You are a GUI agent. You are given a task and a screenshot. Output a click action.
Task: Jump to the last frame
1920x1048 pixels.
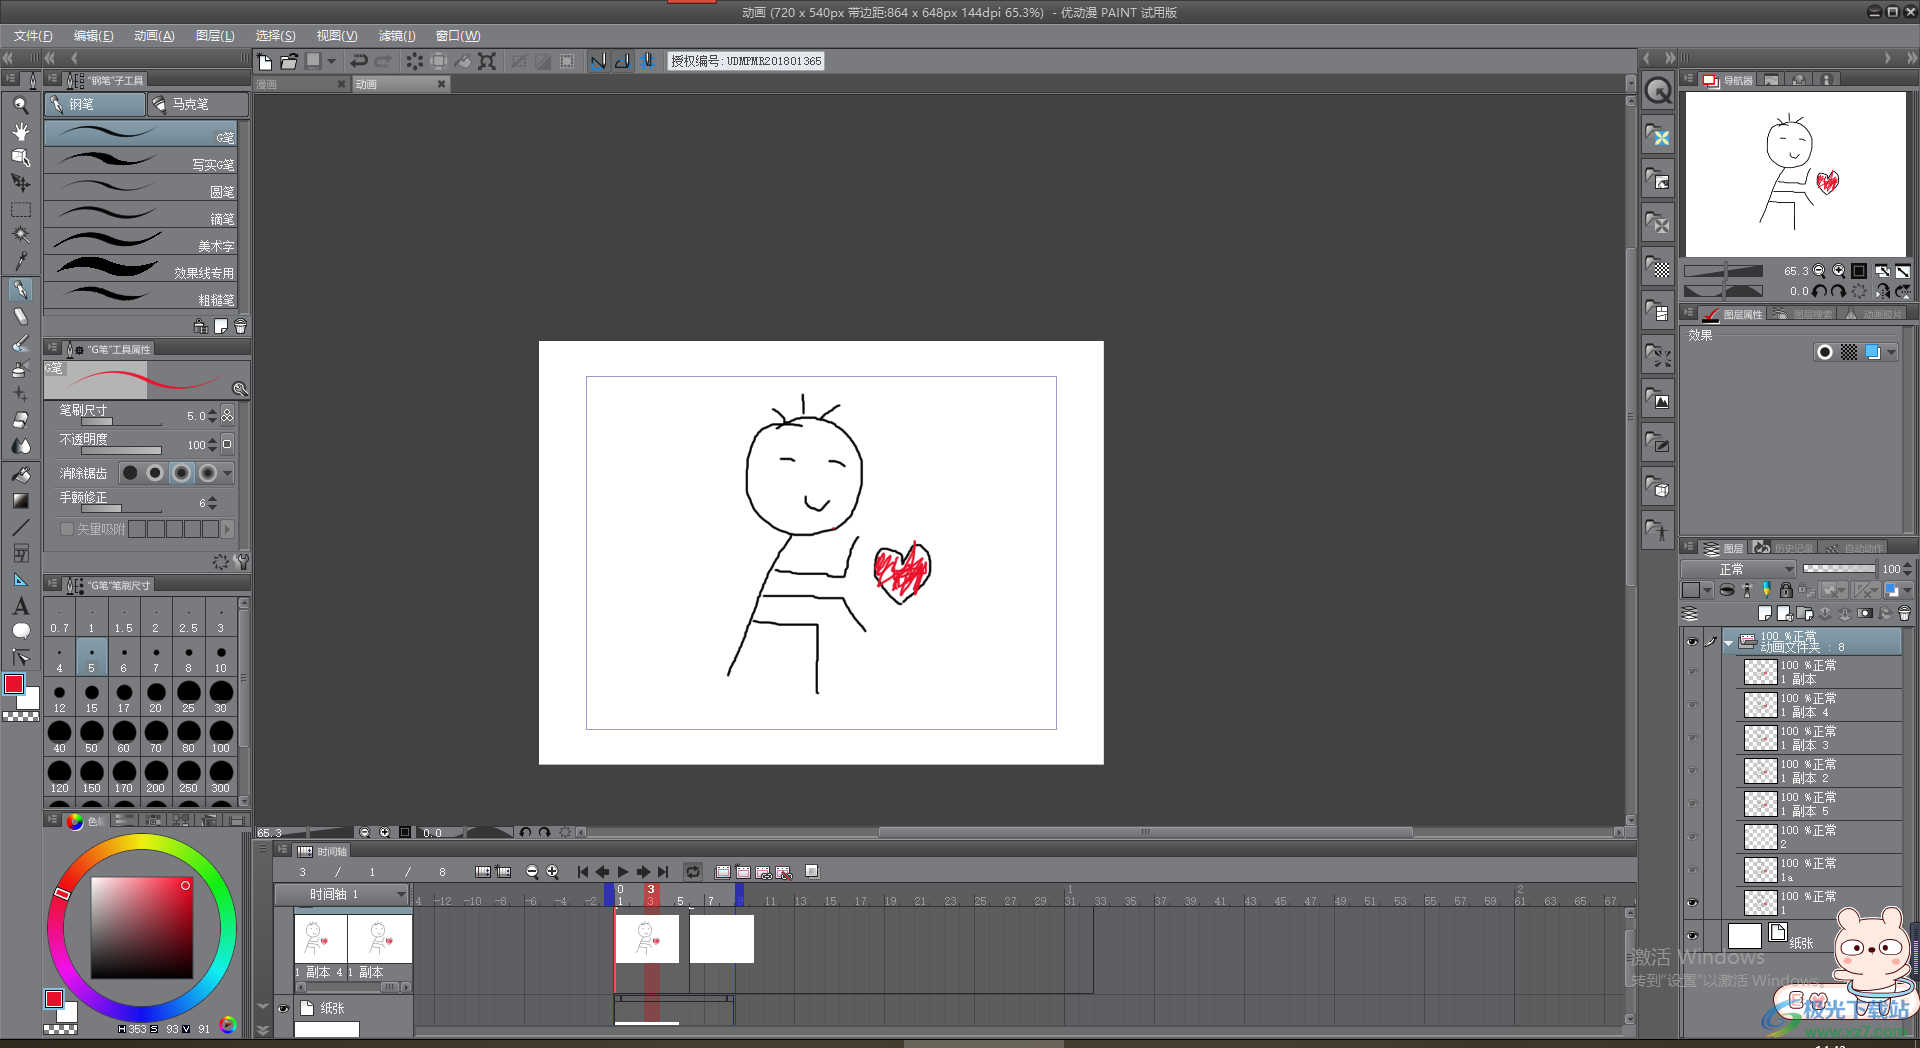663,872
